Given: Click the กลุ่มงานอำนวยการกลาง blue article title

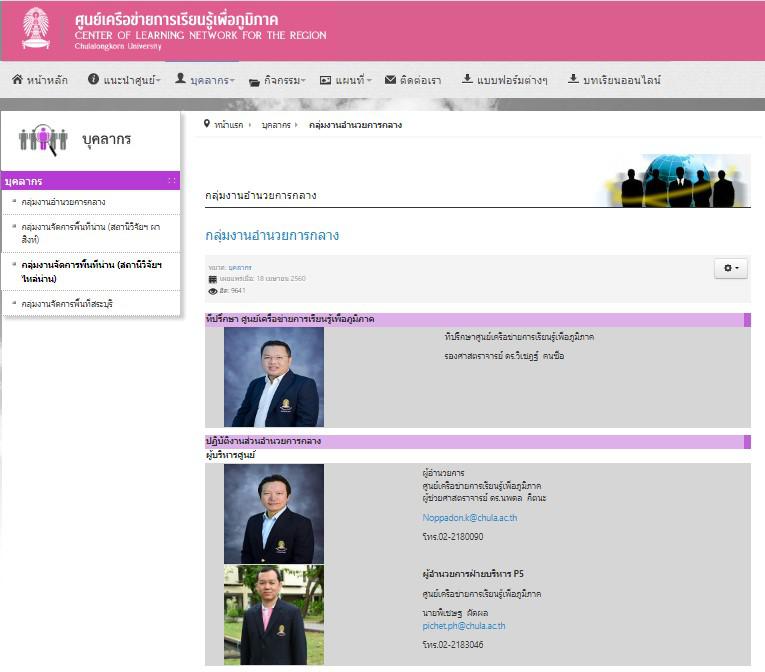Looking at the screenshot, I should pos(272,236).
